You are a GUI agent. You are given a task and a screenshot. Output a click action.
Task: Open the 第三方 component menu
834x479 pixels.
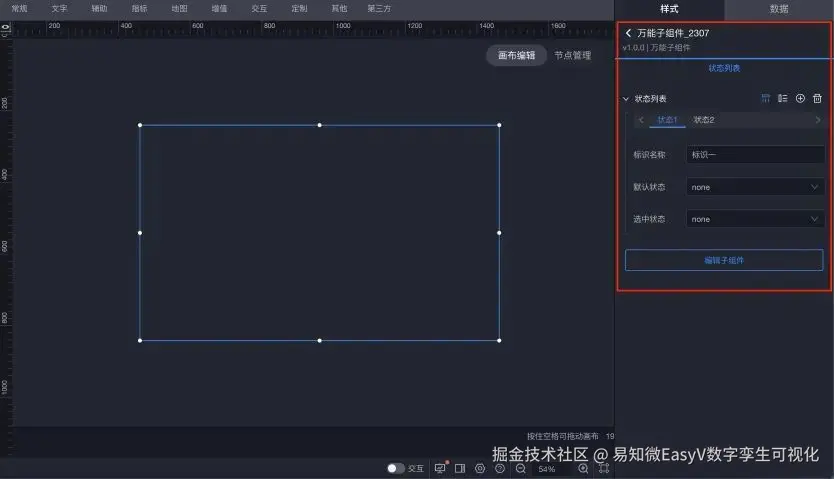click(379, 9)
